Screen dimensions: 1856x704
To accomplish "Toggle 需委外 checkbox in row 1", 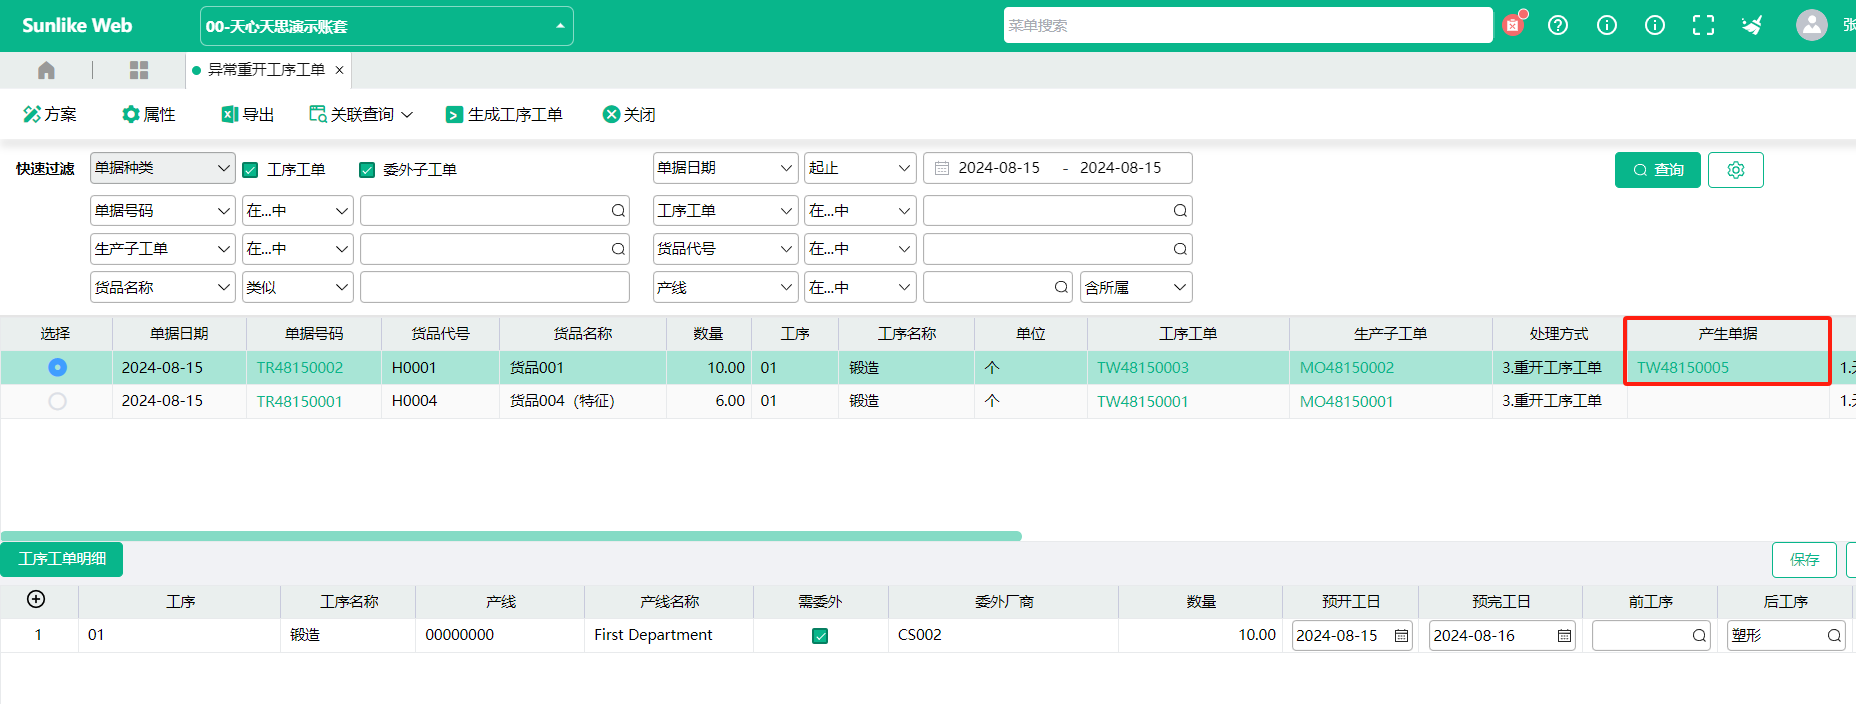I will pyautogui.click(x=820, y=635).
